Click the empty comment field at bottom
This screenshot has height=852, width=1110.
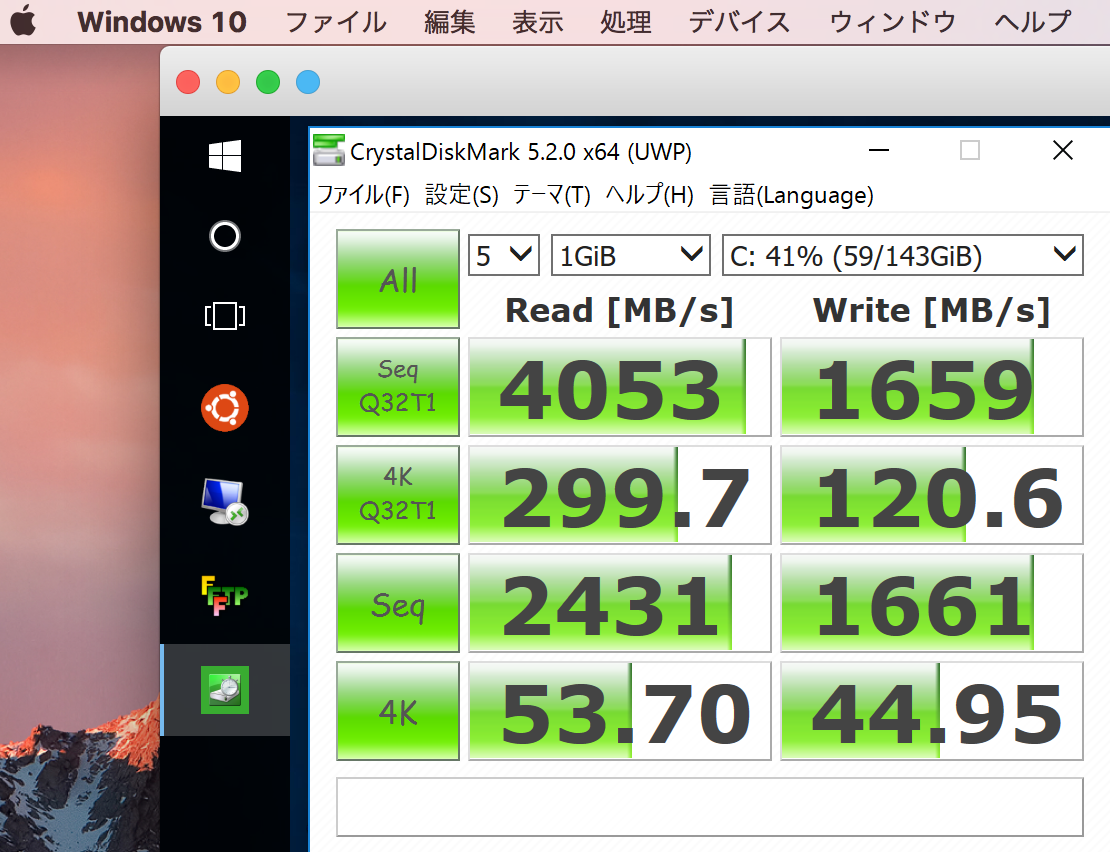[x=710, y=807]
